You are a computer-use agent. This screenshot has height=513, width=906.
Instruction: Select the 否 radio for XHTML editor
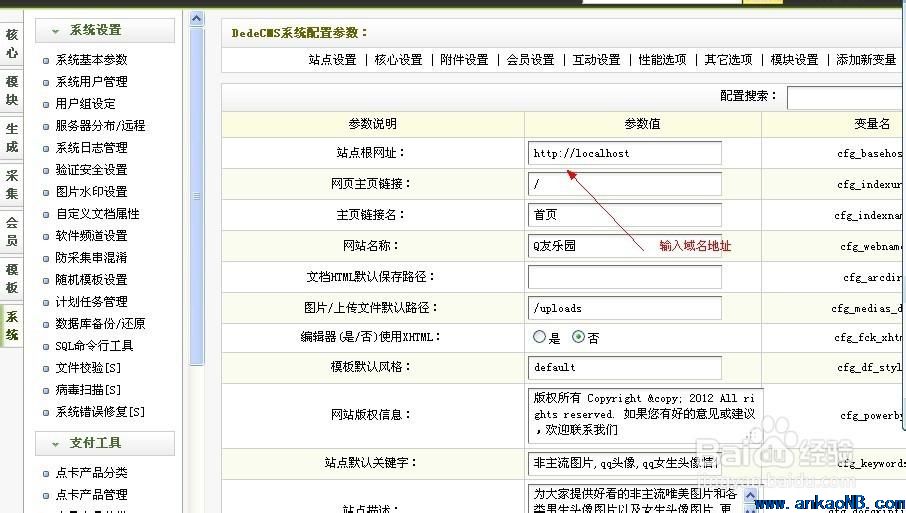pos(578,338)
